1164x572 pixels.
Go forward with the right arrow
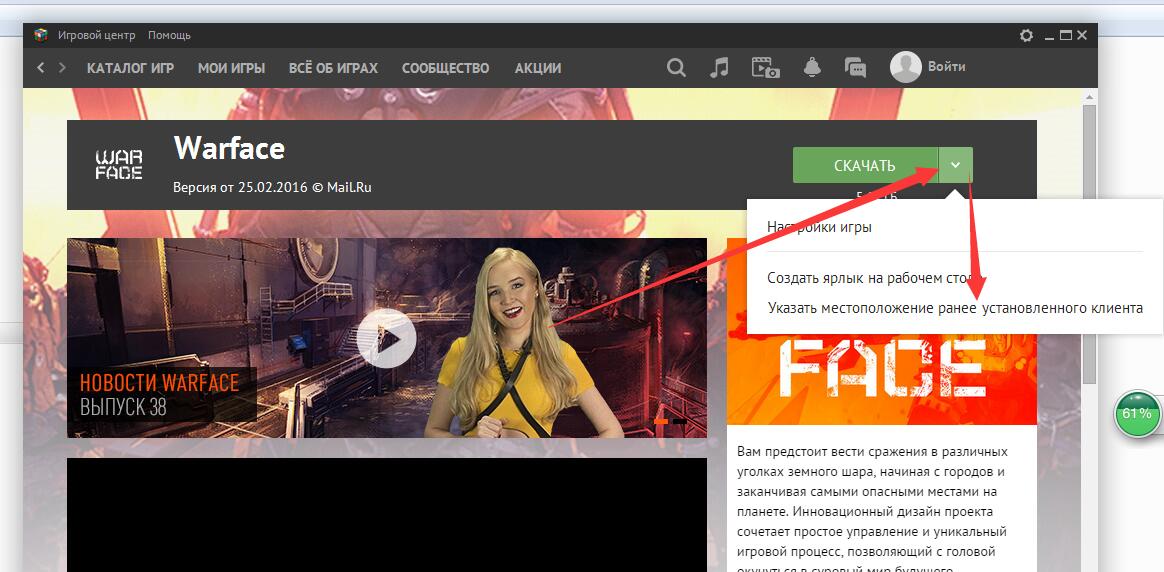click(62, 68)
